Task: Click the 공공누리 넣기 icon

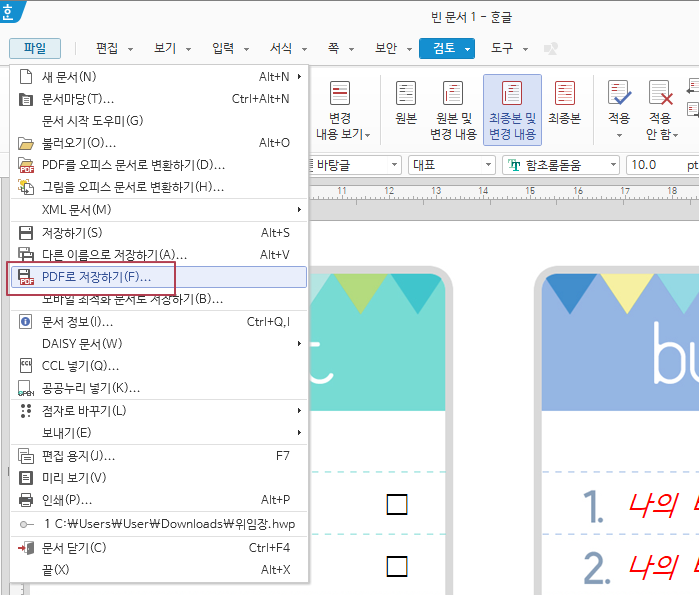Action: point(26,388)
